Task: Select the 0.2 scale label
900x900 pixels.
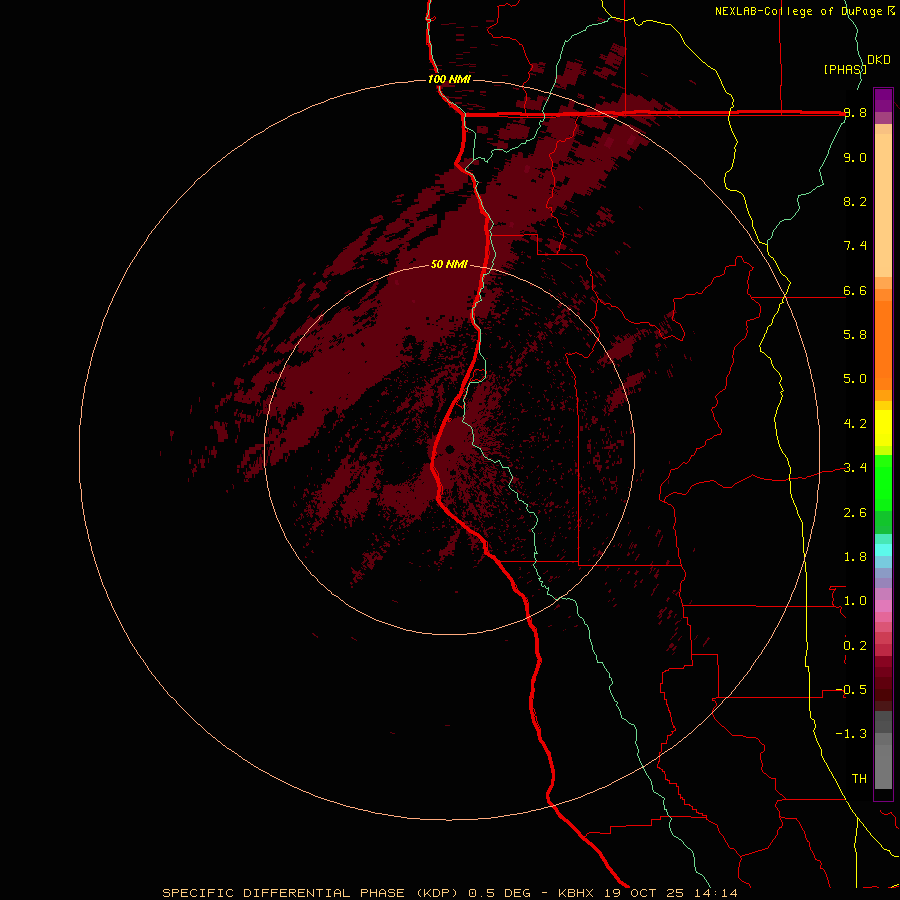Action: (855, 646)
